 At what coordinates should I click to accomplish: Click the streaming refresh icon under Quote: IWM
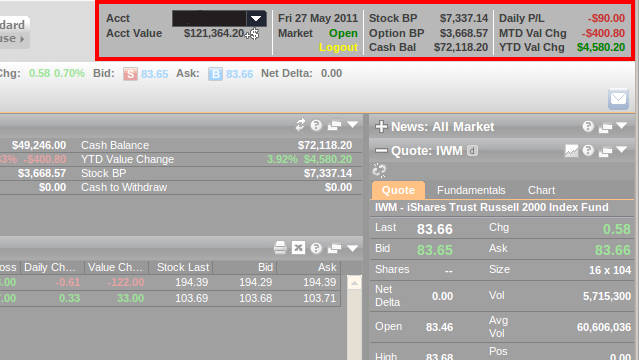(x=379, y=170)
